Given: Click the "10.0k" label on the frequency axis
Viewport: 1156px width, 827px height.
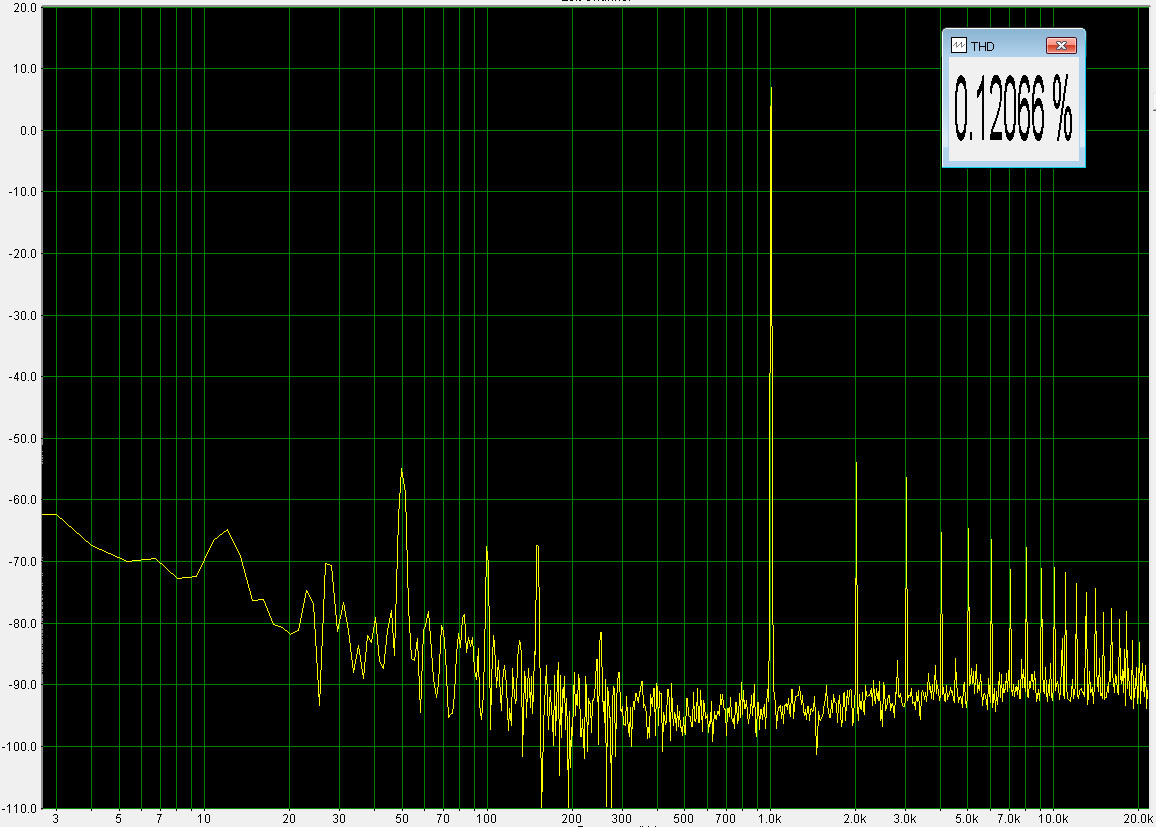Looking at the screenshot, I should pos(1054,818).
